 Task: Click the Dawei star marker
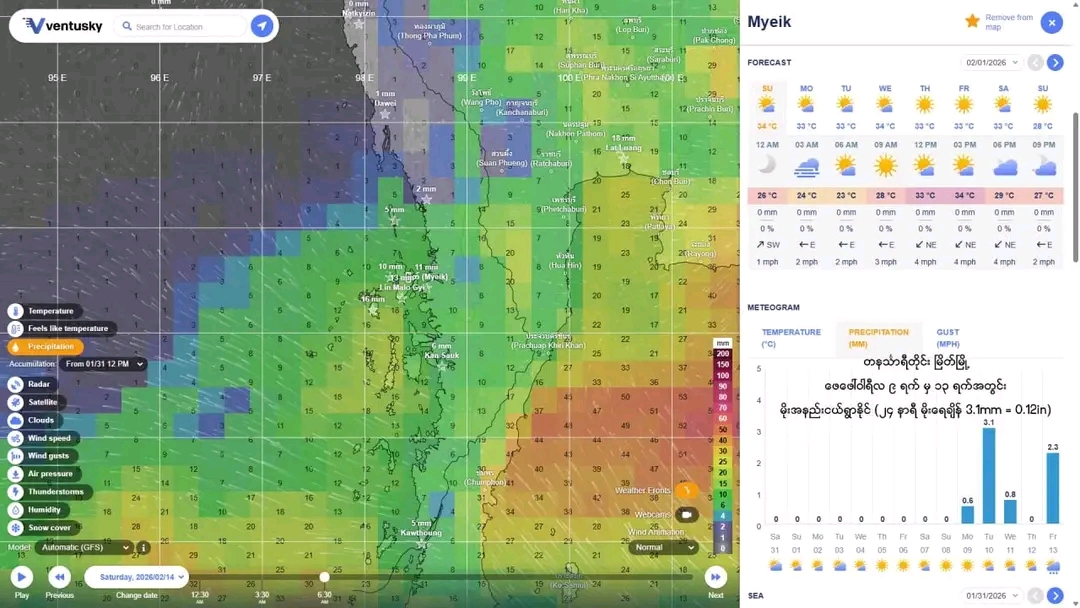pos(385,114)
